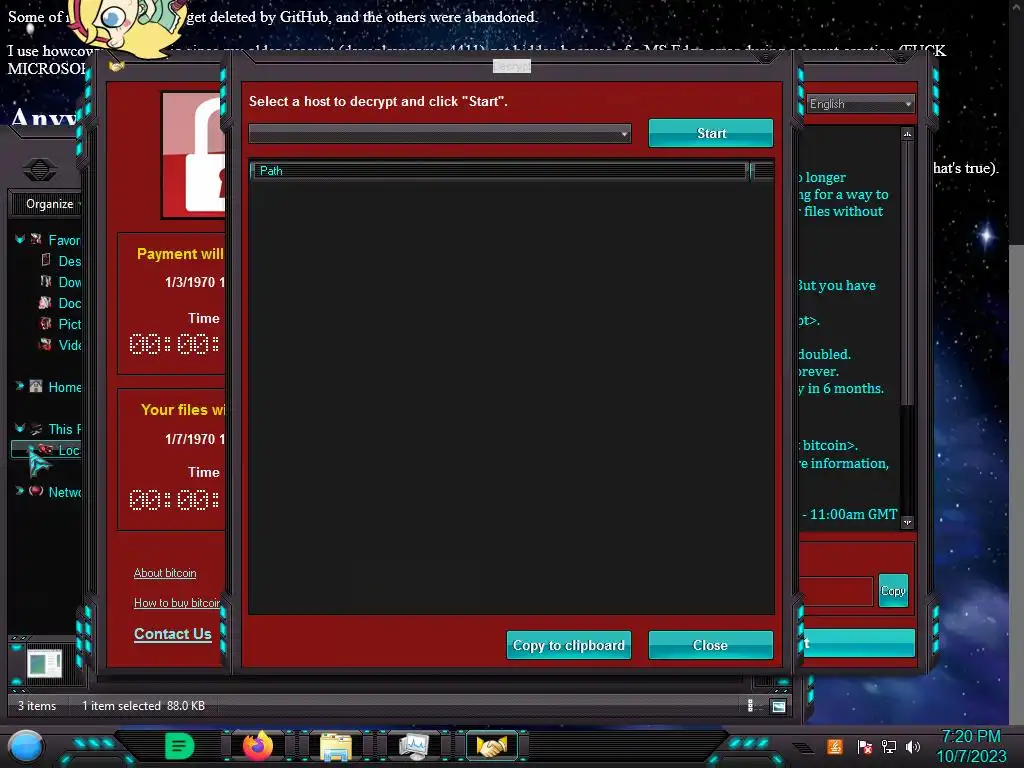Click the '1 item selected 88.0 KB' status text
This screenshot has height=768, width=1024.
pos(144,706)
